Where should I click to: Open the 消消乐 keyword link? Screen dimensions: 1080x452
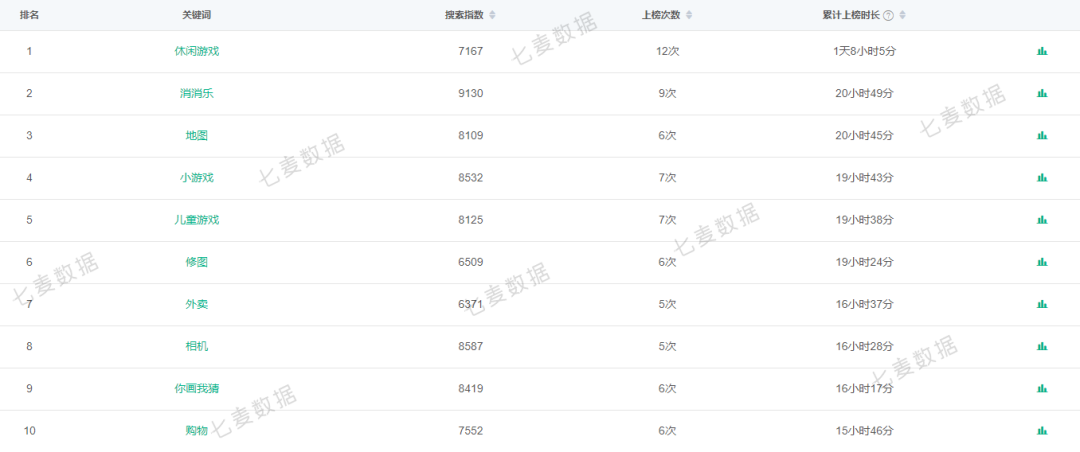[x=197, y=93]
